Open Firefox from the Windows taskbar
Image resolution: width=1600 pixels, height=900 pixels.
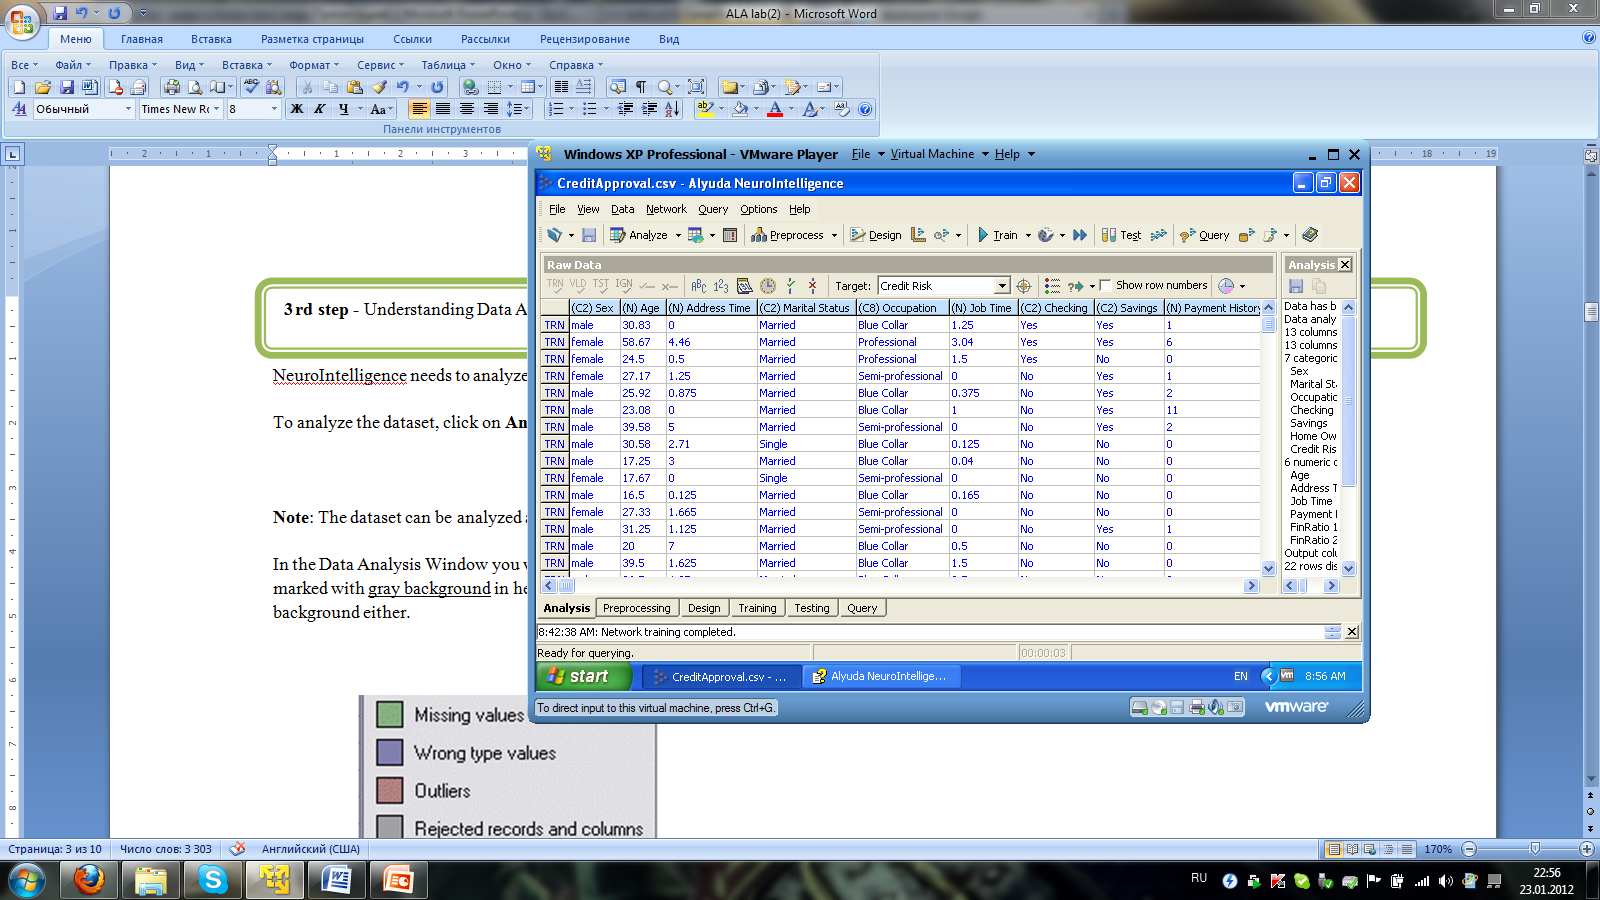(x=88, y=881)
